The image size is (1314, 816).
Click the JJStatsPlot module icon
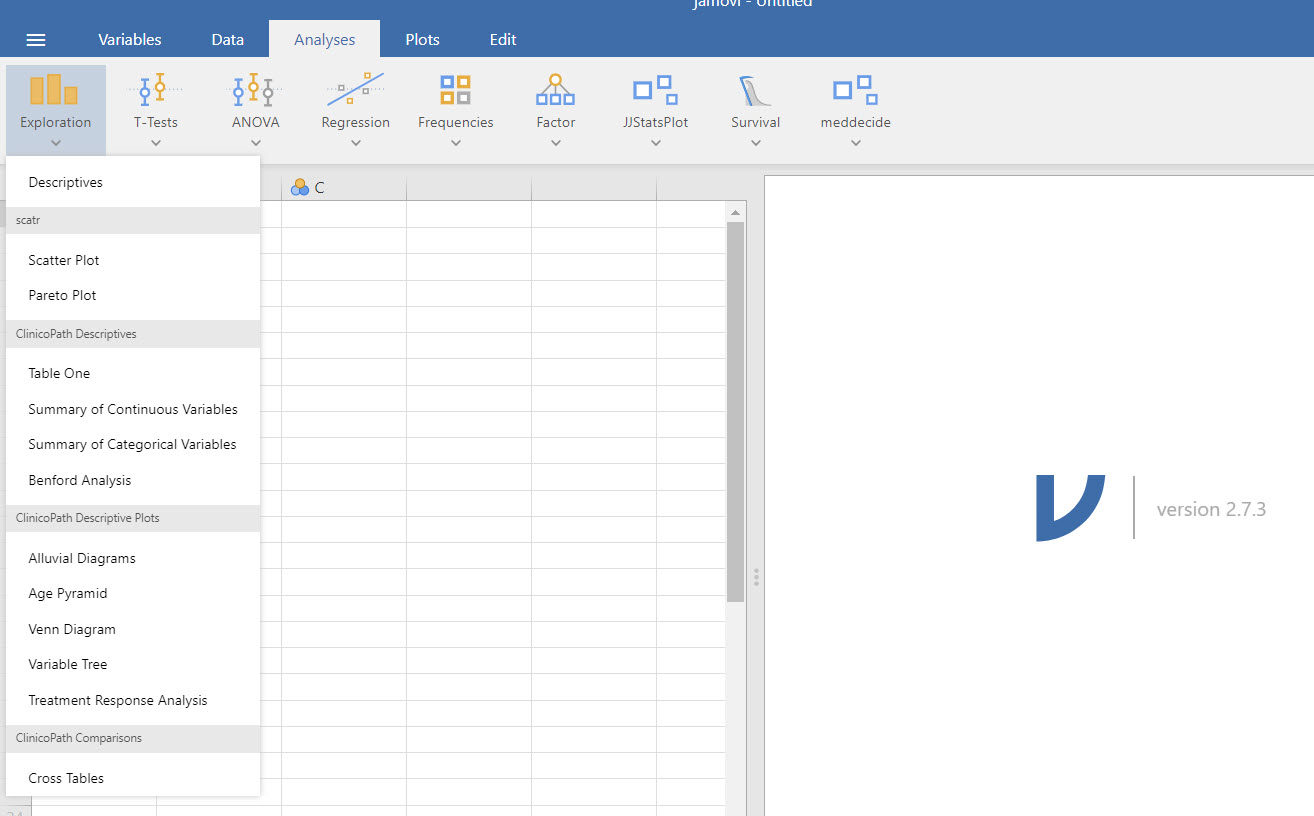(656, 89)
